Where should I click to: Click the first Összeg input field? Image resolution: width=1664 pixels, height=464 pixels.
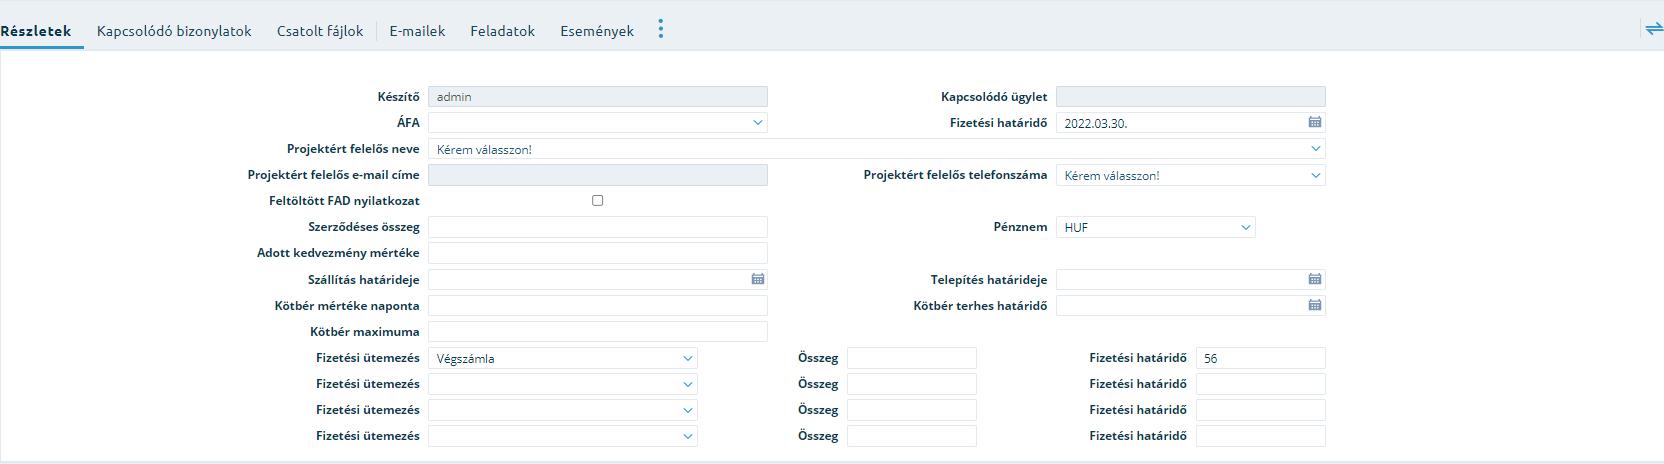tap(912, 358)
